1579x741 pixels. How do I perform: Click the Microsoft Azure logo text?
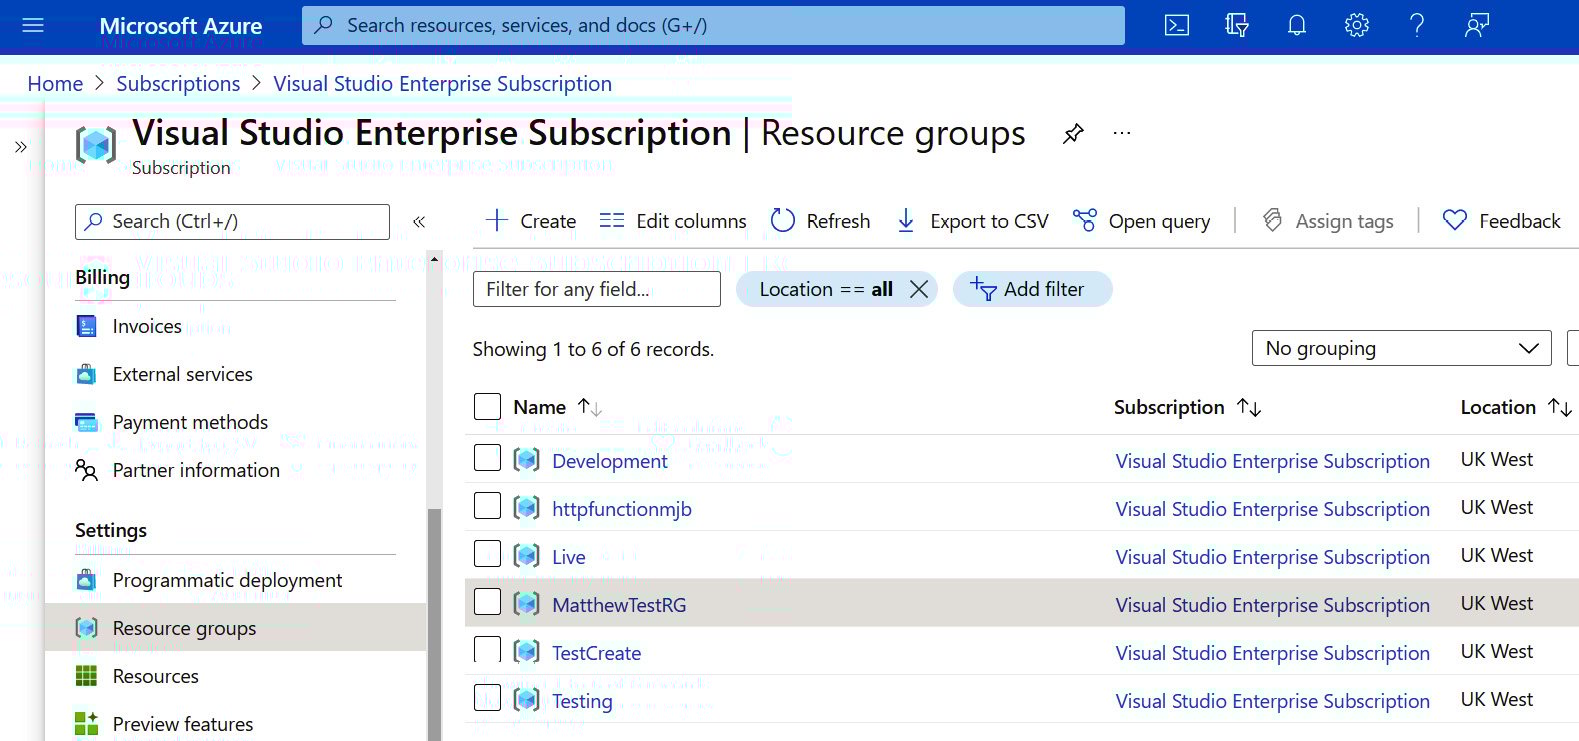click(181, 26)
